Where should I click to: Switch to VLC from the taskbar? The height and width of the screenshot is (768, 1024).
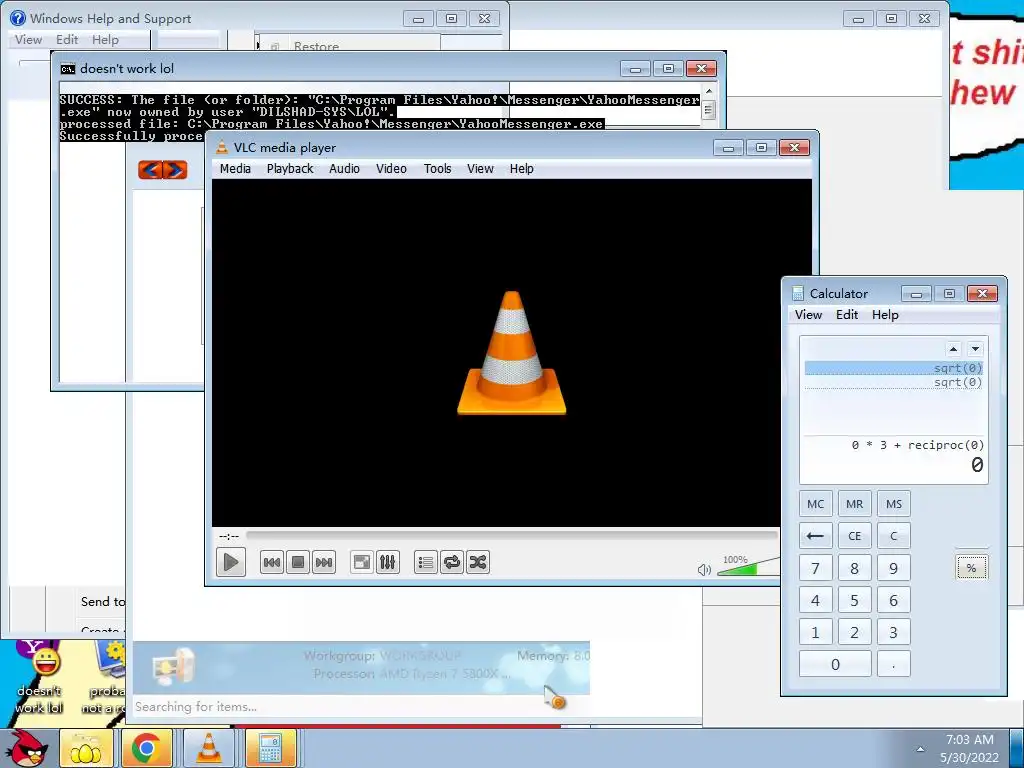[208, 748]
